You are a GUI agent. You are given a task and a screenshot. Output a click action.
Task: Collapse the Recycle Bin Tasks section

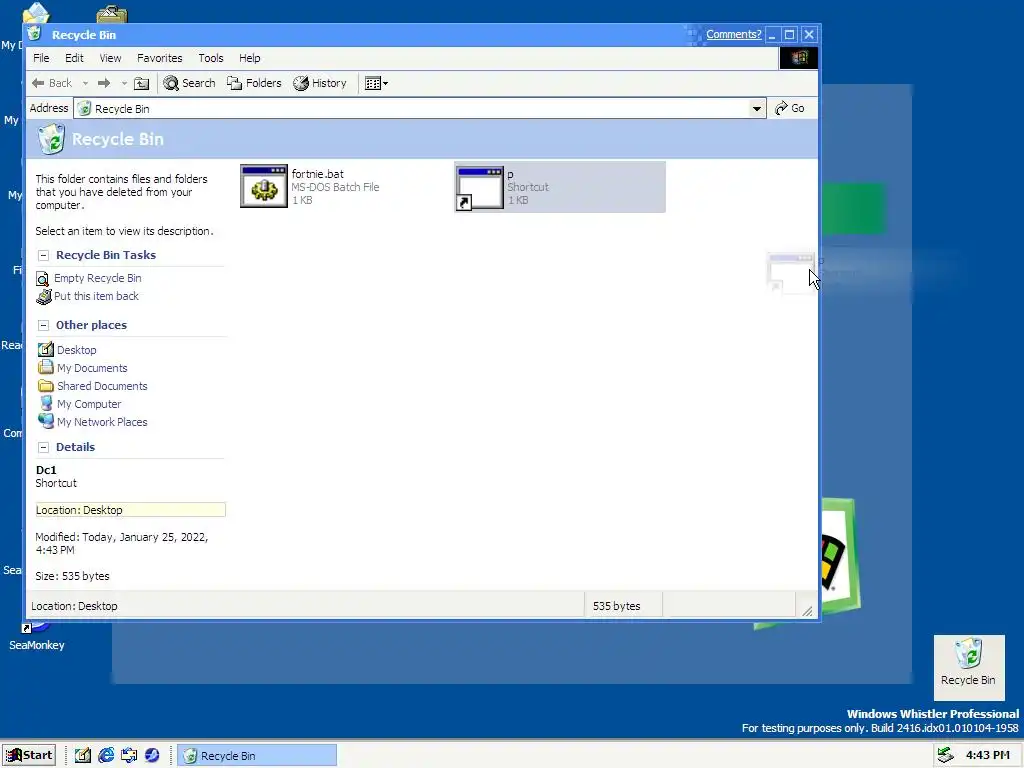[x=43, y=255]
